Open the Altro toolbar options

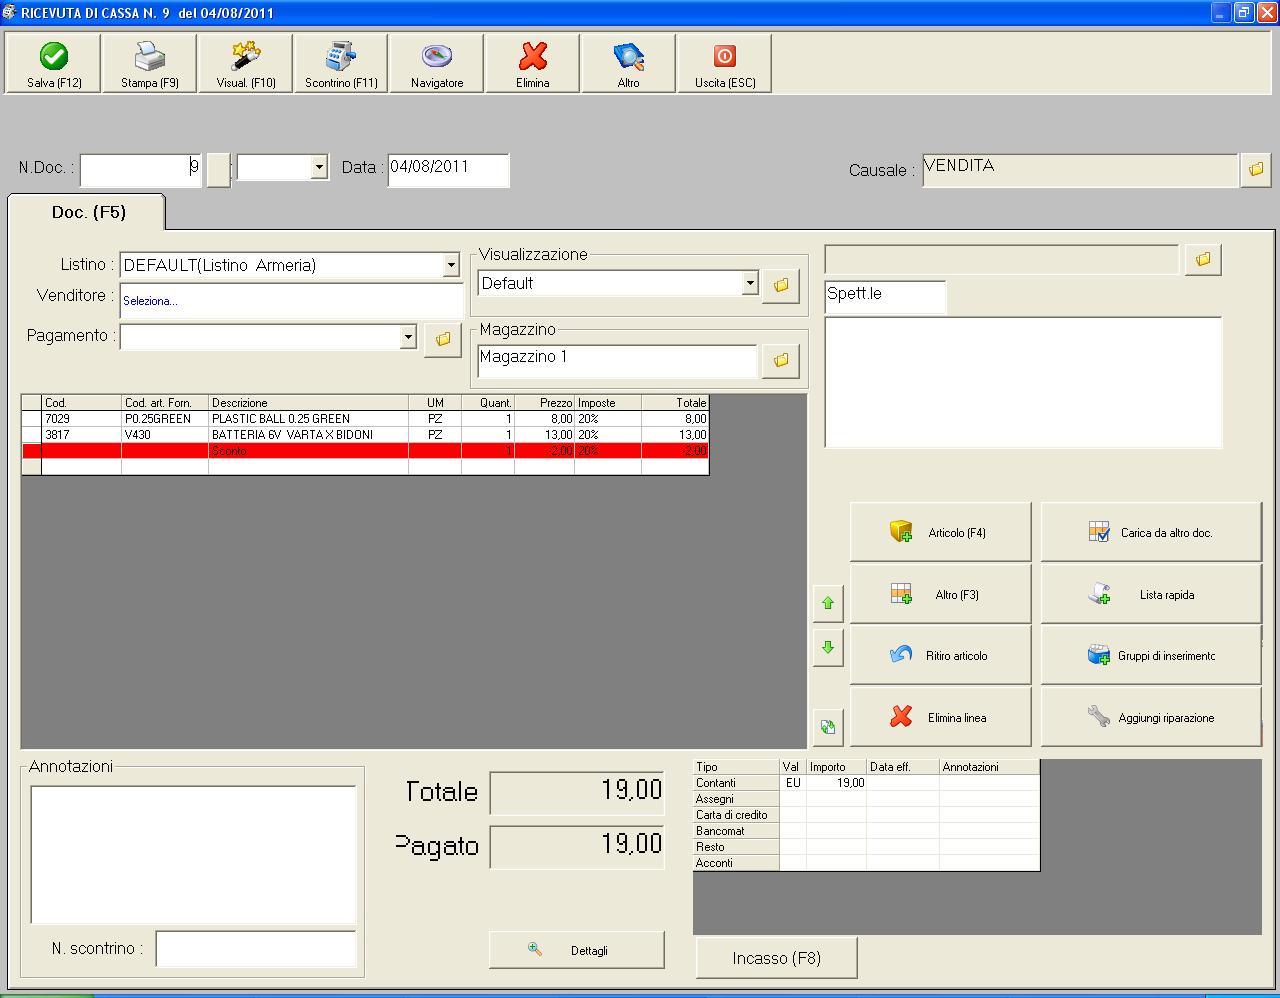[629, 64]
